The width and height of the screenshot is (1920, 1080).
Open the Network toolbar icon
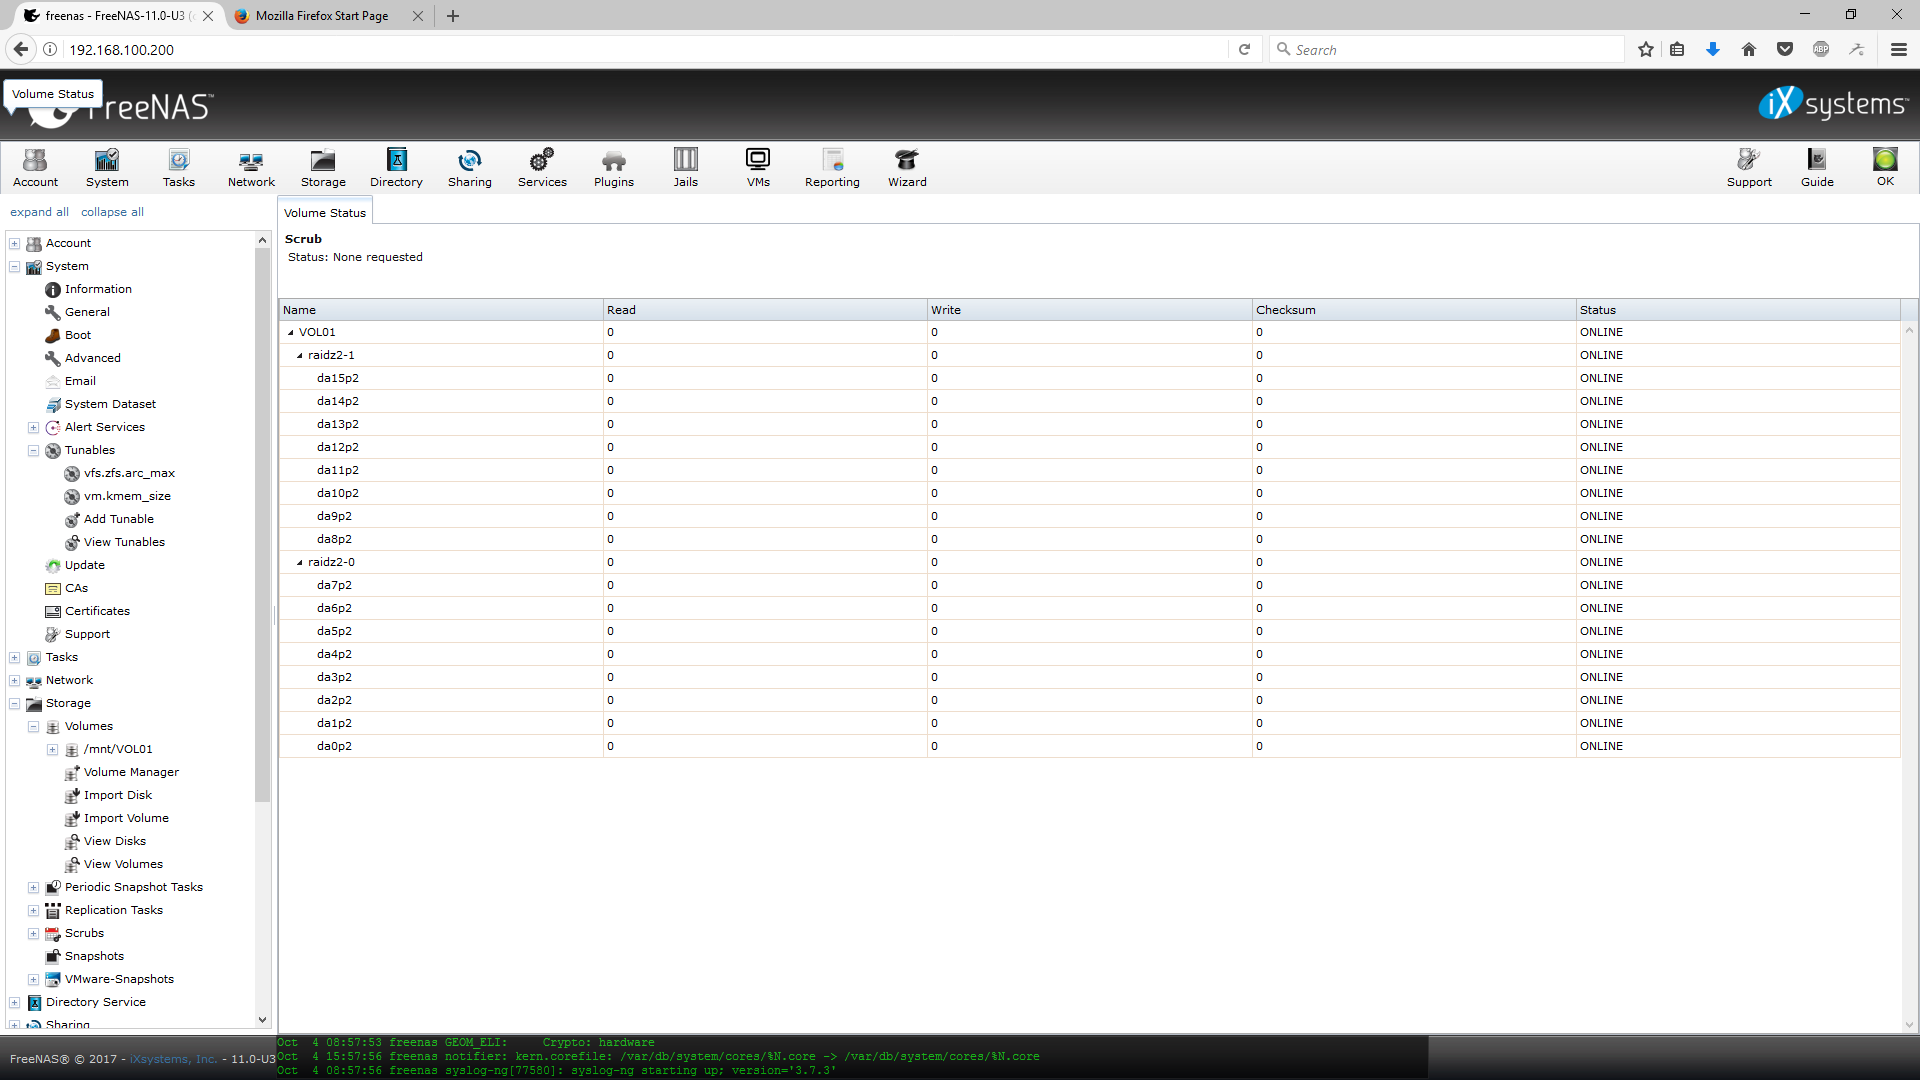251,167
